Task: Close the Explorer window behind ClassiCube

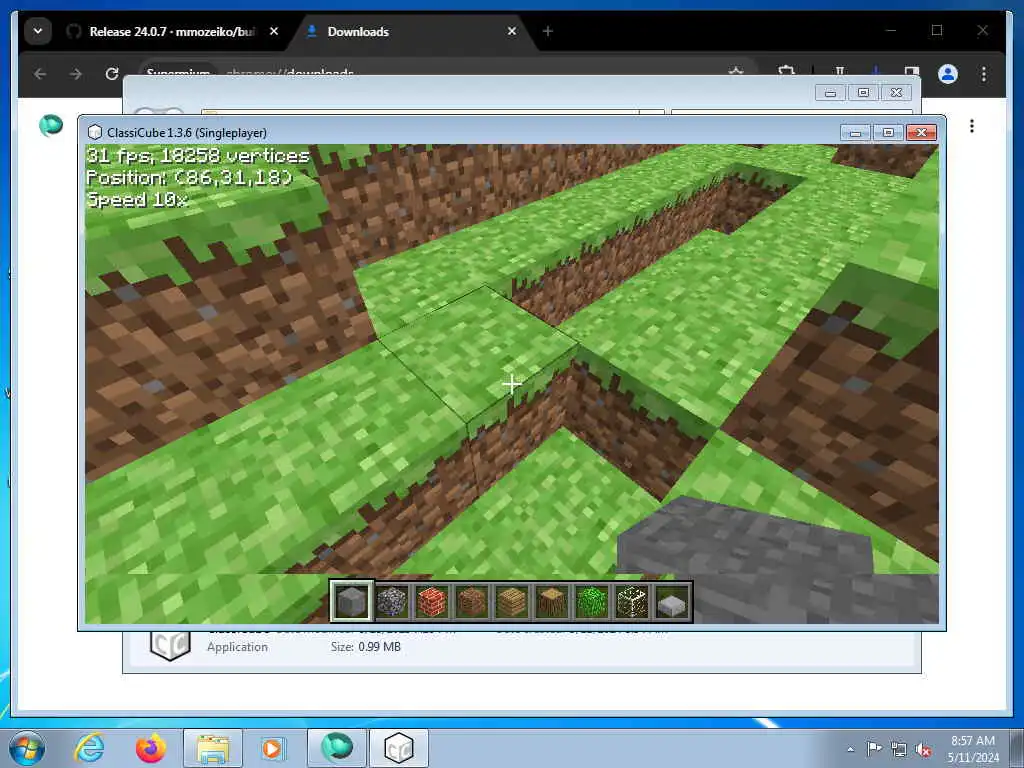Action: click(x=896, y=93)
